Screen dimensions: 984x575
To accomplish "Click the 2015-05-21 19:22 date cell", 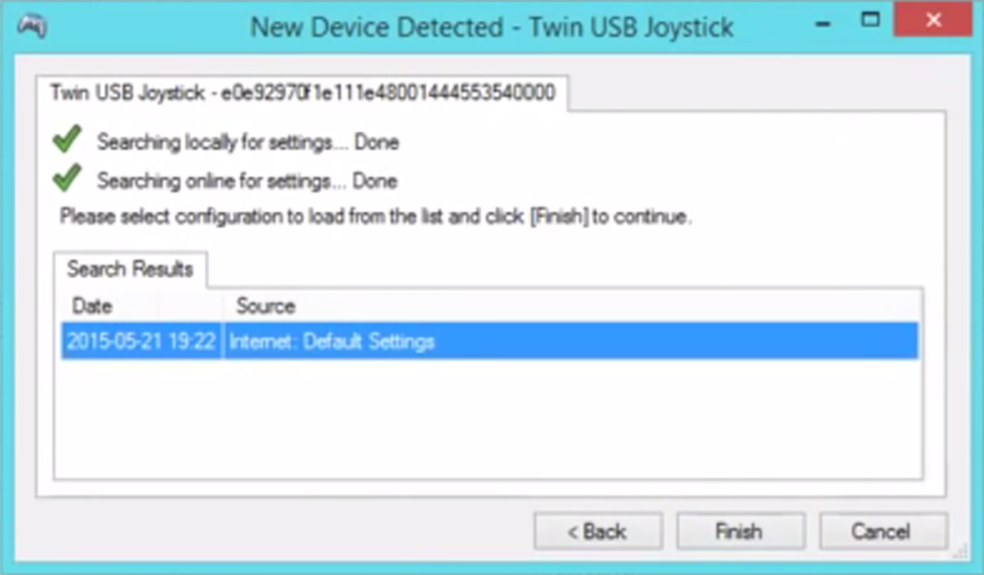I will (141, 342).
